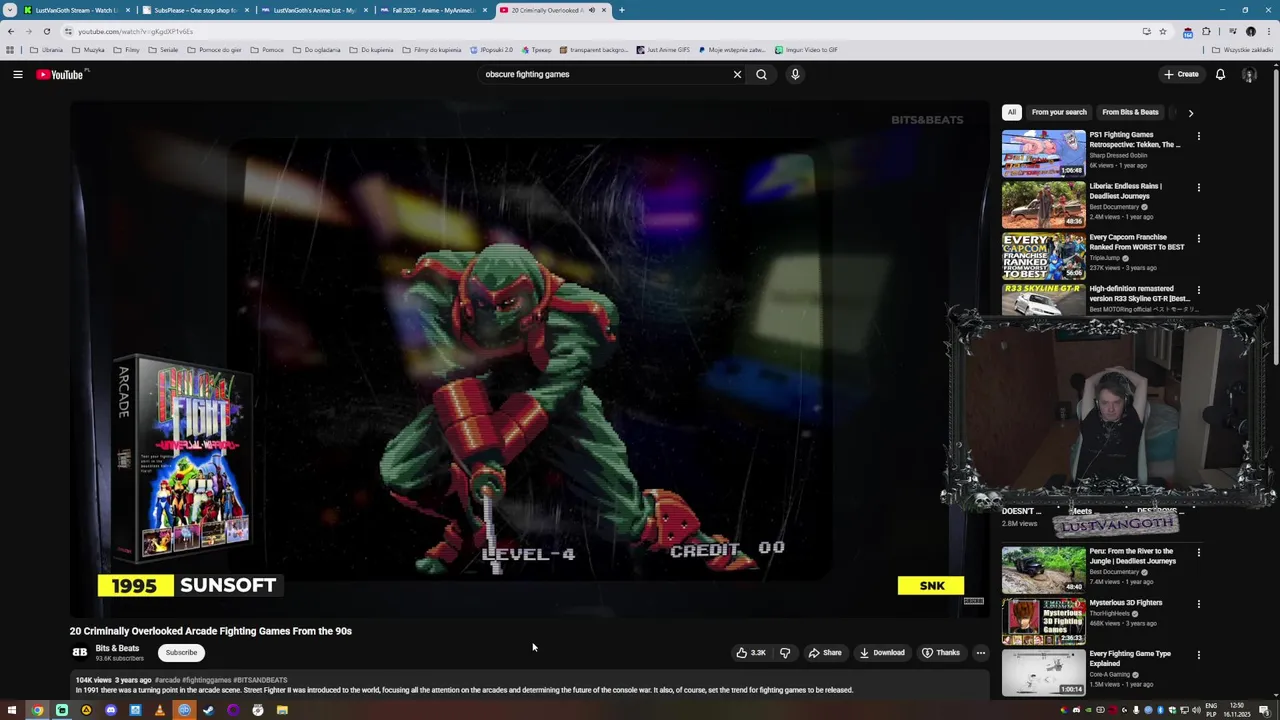Open the Pomoce do gier folder
This screenshot has height=720, width=1280.
point(214,50)
